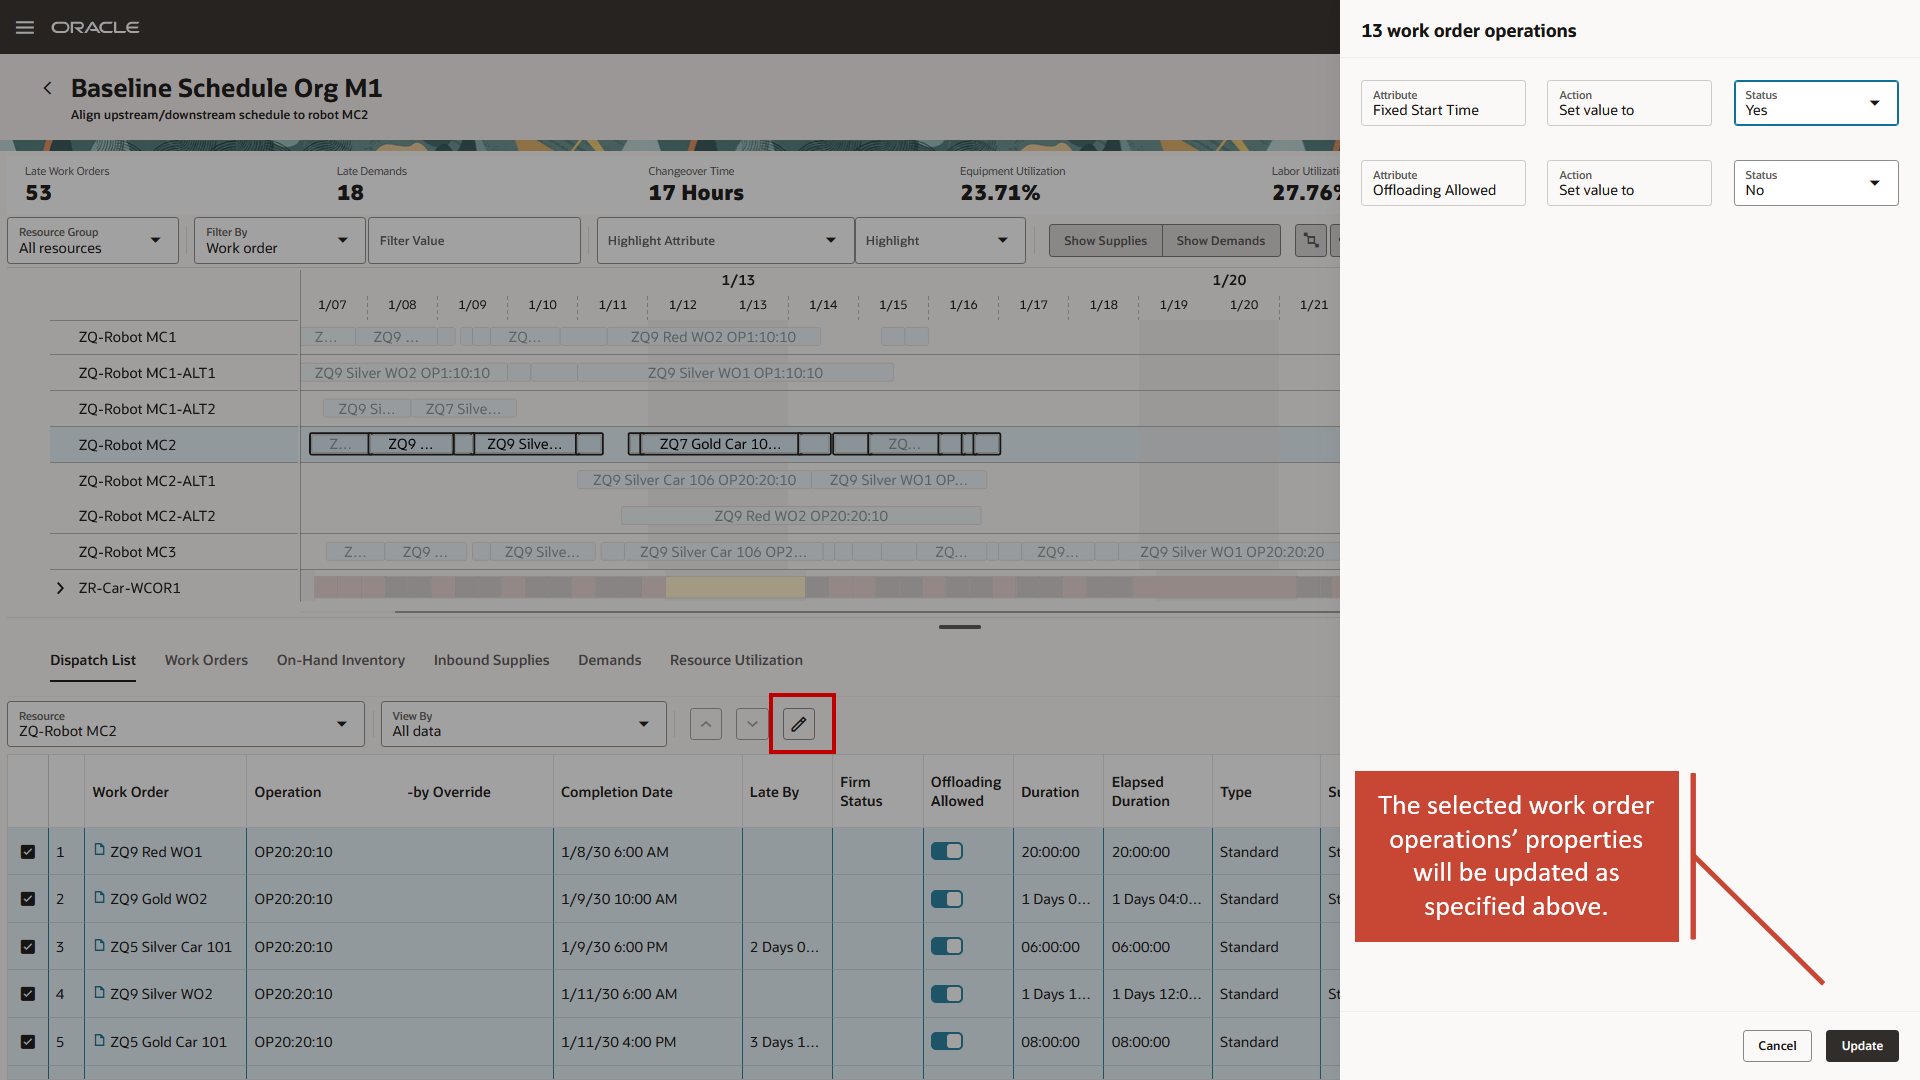1920x1080 pixels.
Task: Open the Resource Utilization tab
Action: click(736, 660)
